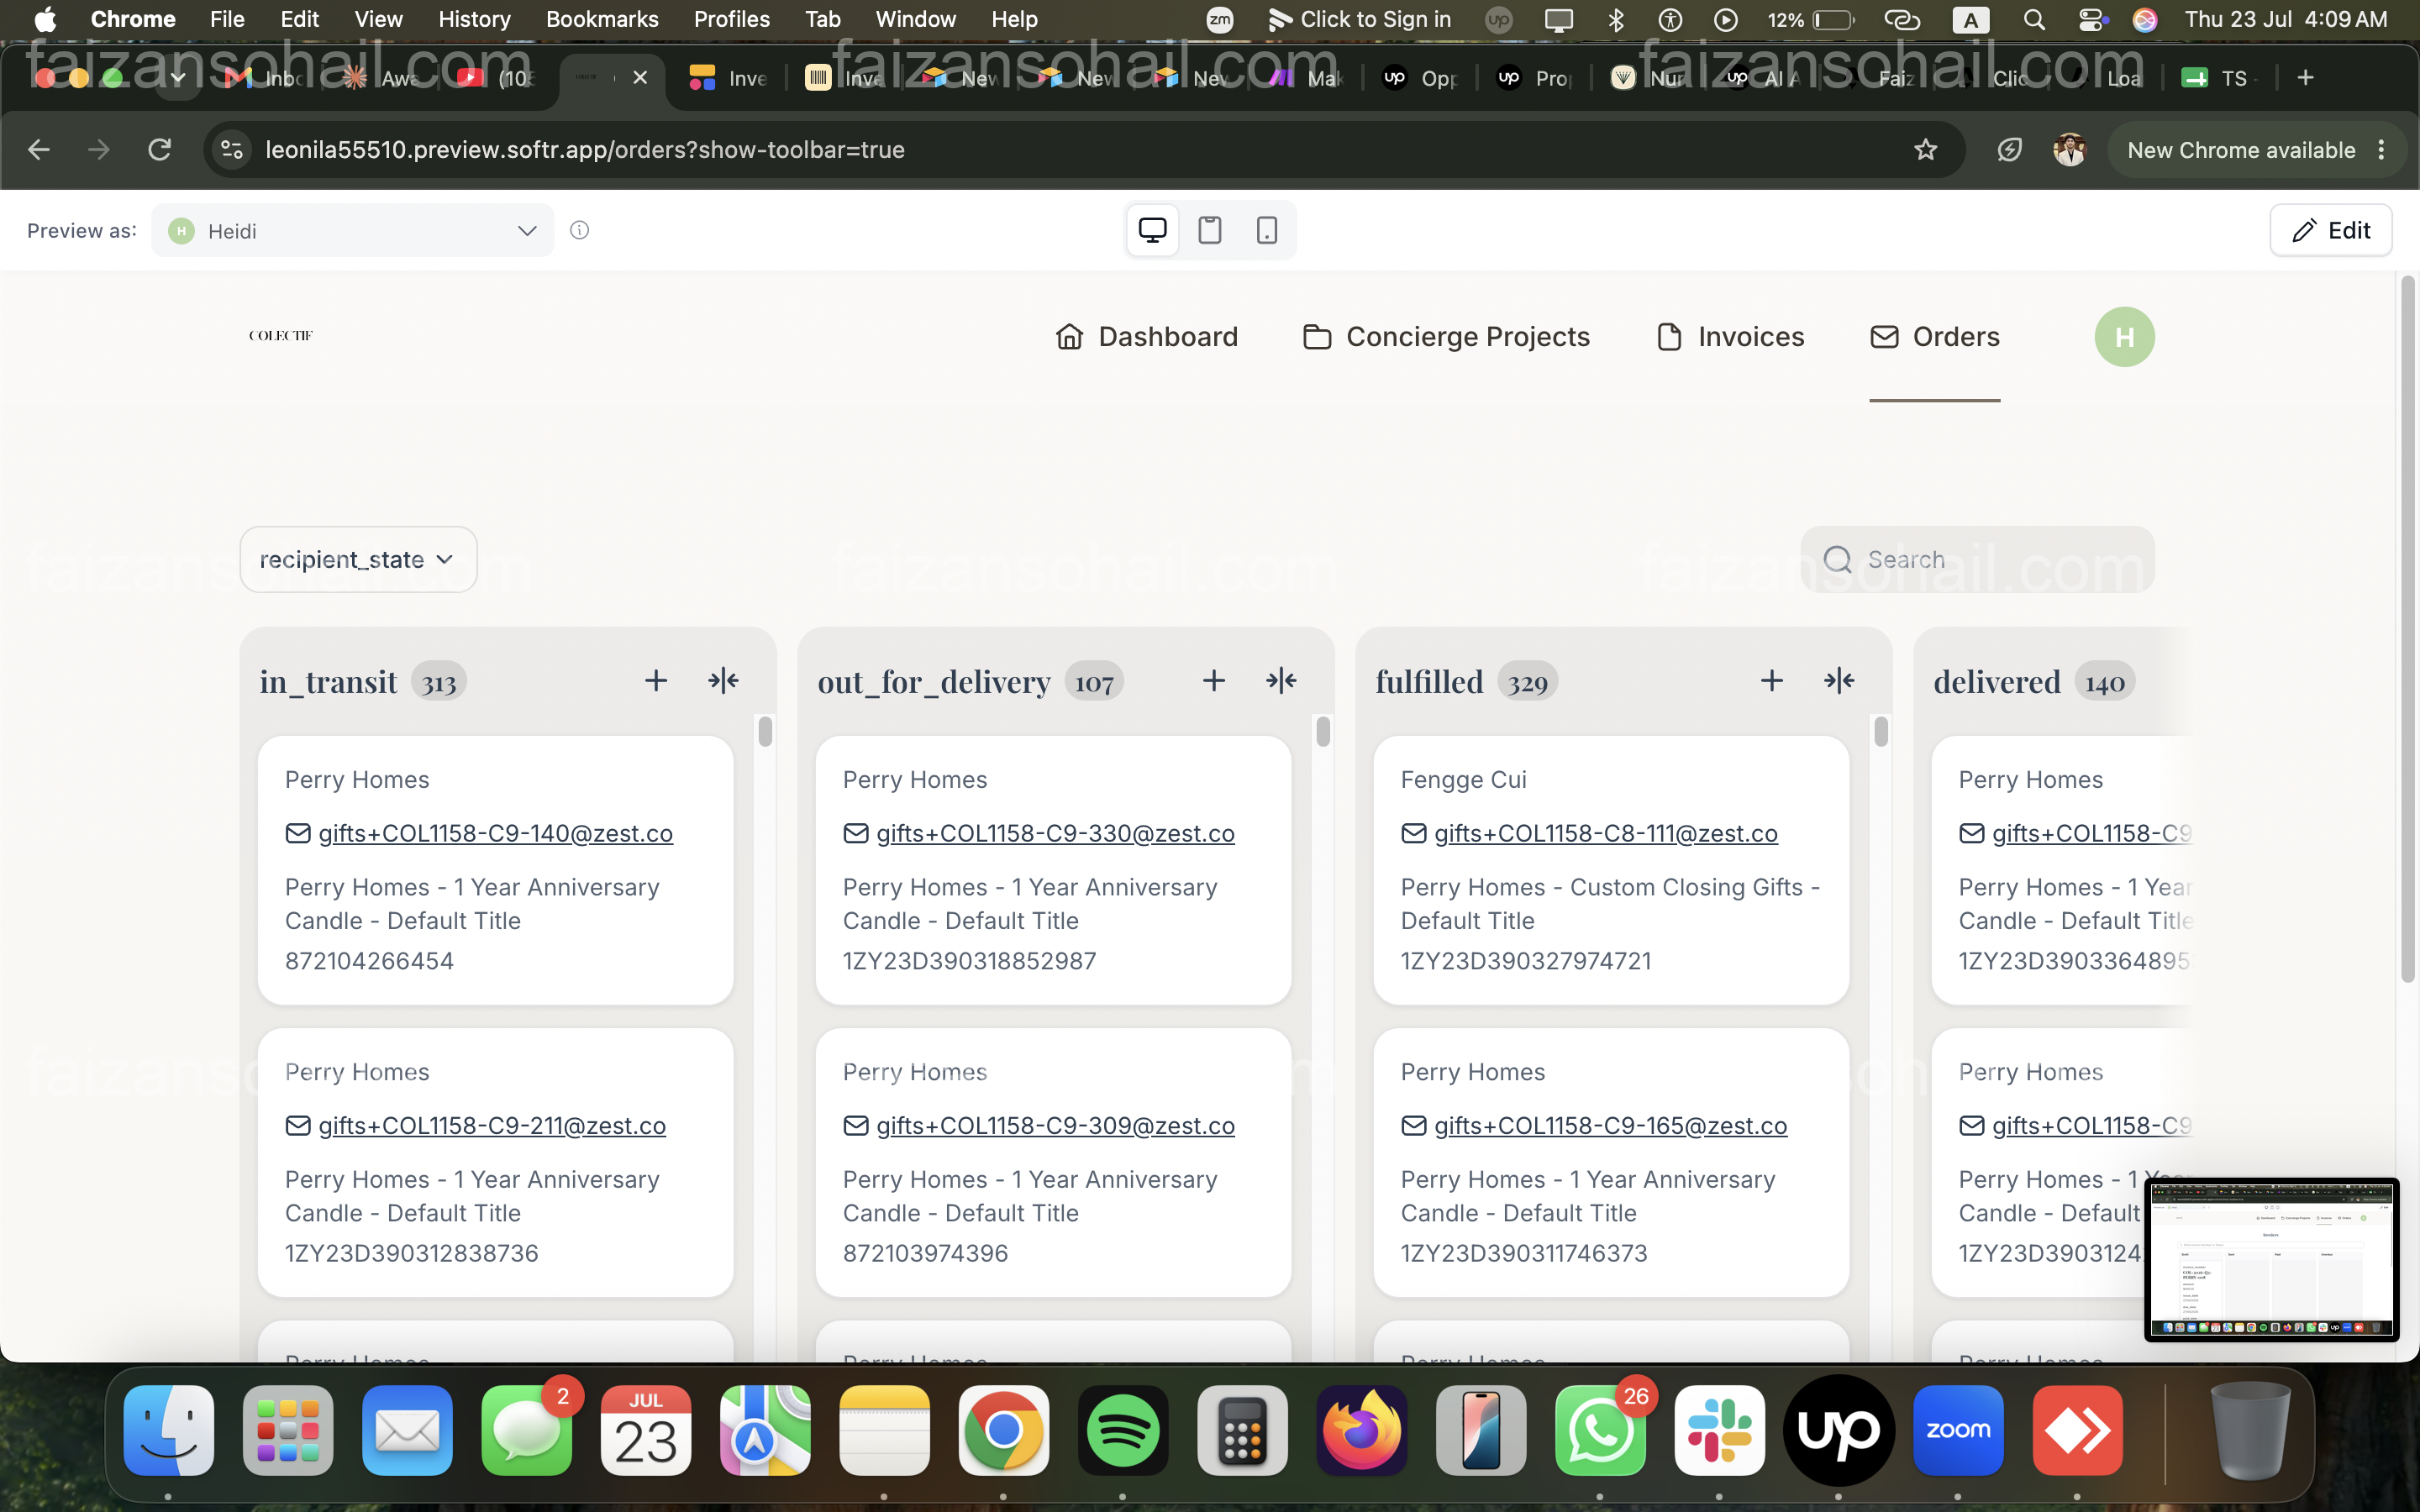Open Upwork app from the dock
The width and height of the screenshot is (2420, 1512).
coord(1838,1430)
